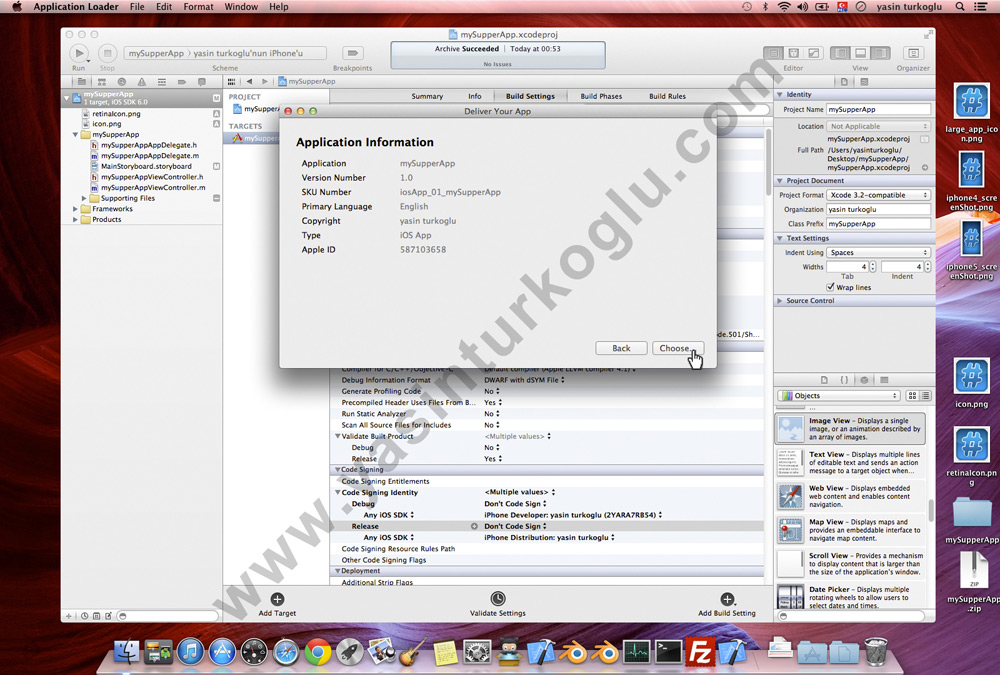
Task: Open the Window menu
Action: (241, 6)
